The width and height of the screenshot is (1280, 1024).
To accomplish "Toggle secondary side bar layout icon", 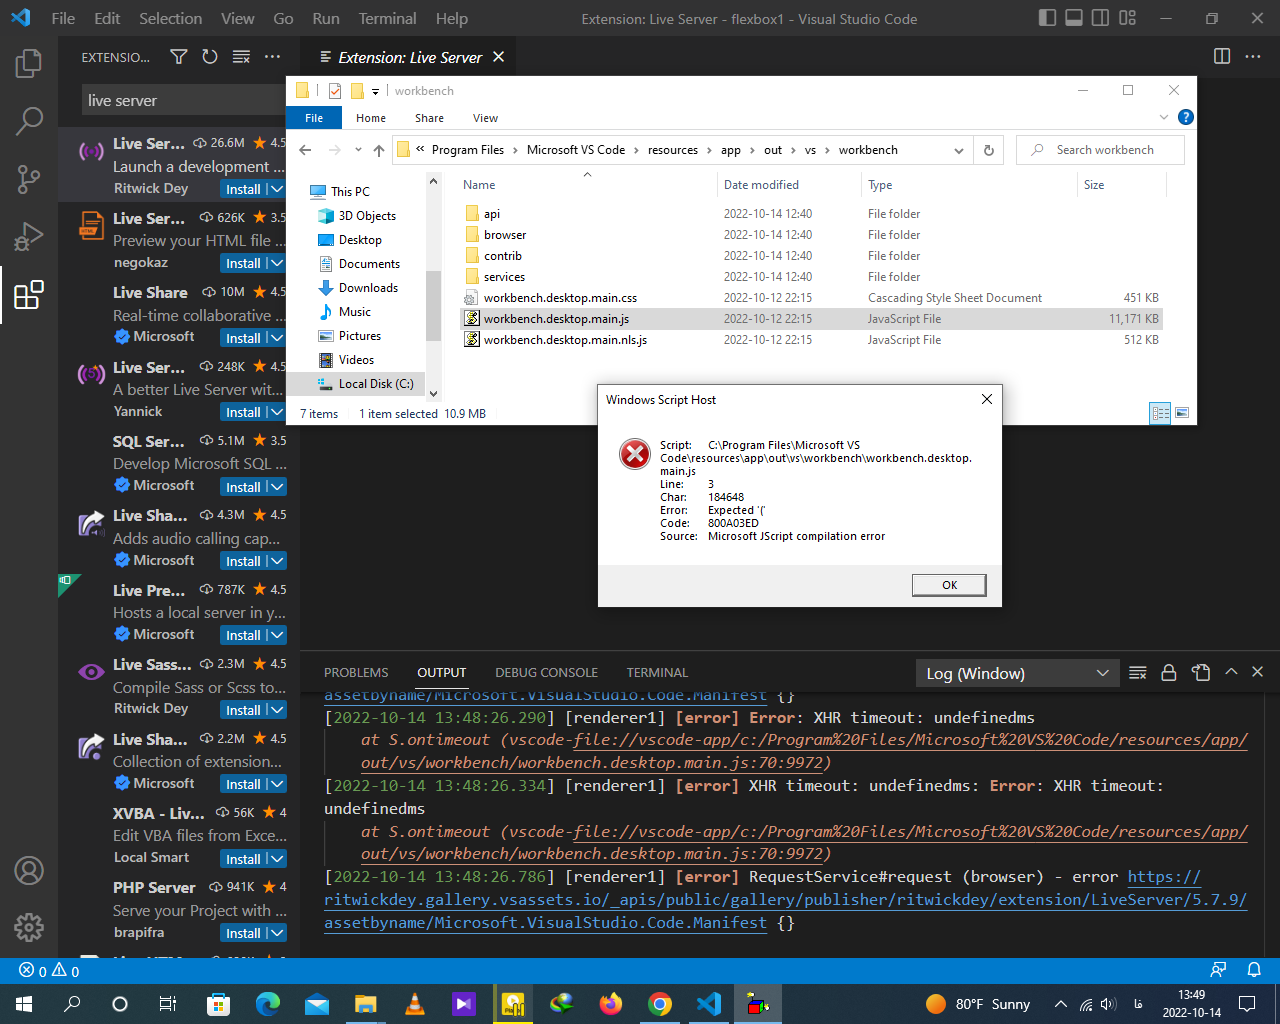I will (1101, 18).
